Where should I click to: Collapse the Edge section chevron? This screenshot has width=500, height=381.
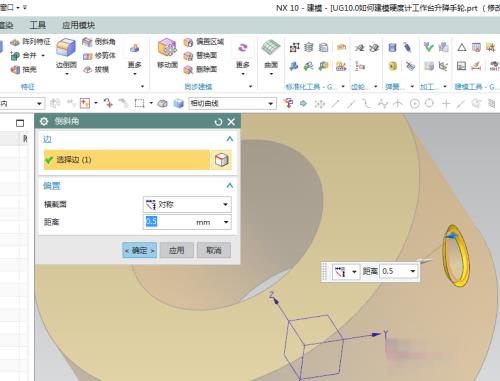230,139
